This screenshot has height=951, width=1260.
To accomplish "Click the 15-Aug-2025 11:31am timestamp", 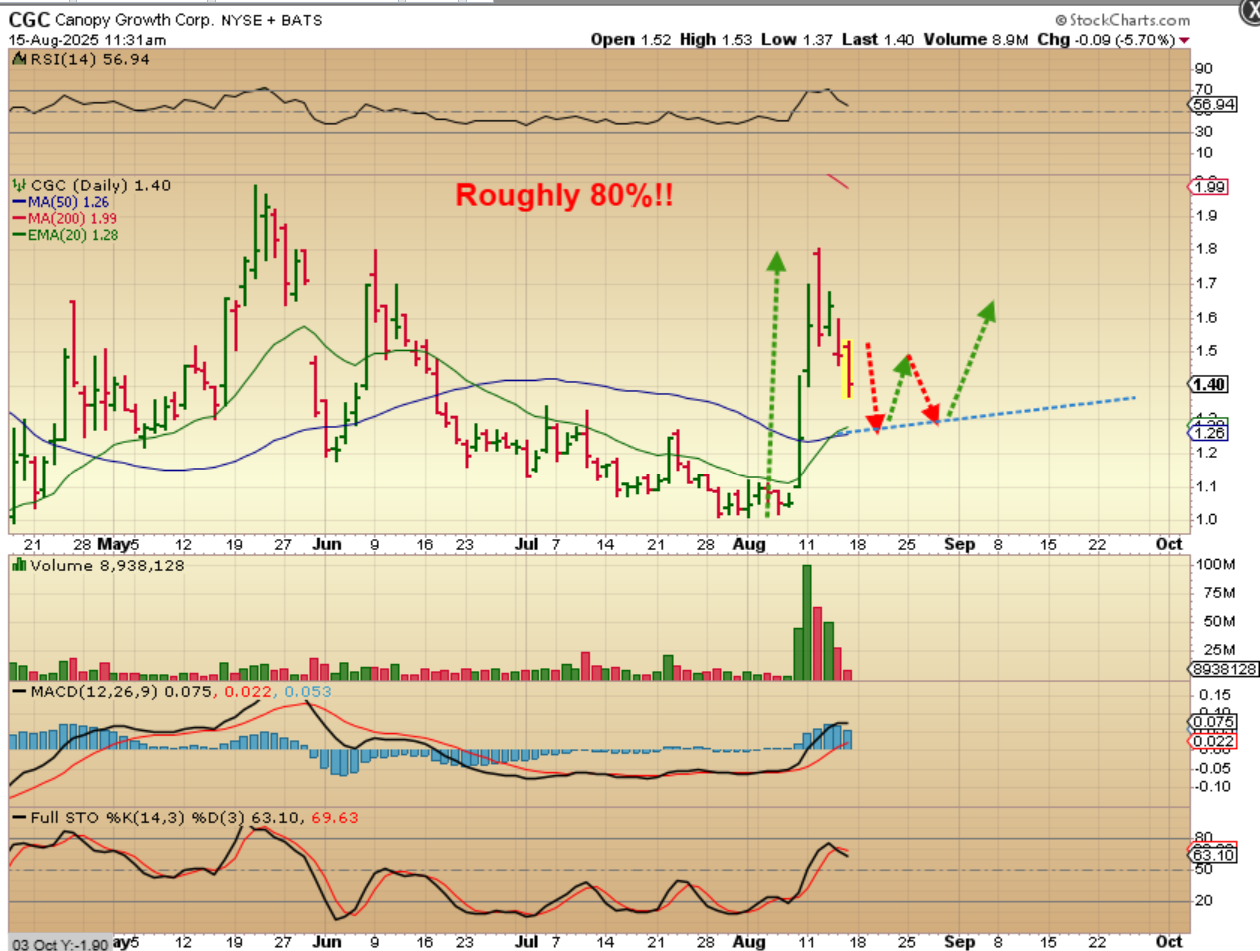I will coord(88,40).
